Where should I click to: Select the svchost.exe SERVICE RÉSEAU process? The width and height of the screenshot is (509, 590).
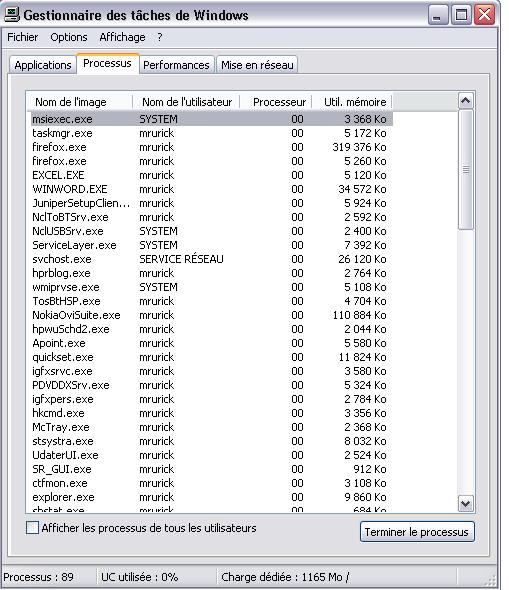pos(211,259)
